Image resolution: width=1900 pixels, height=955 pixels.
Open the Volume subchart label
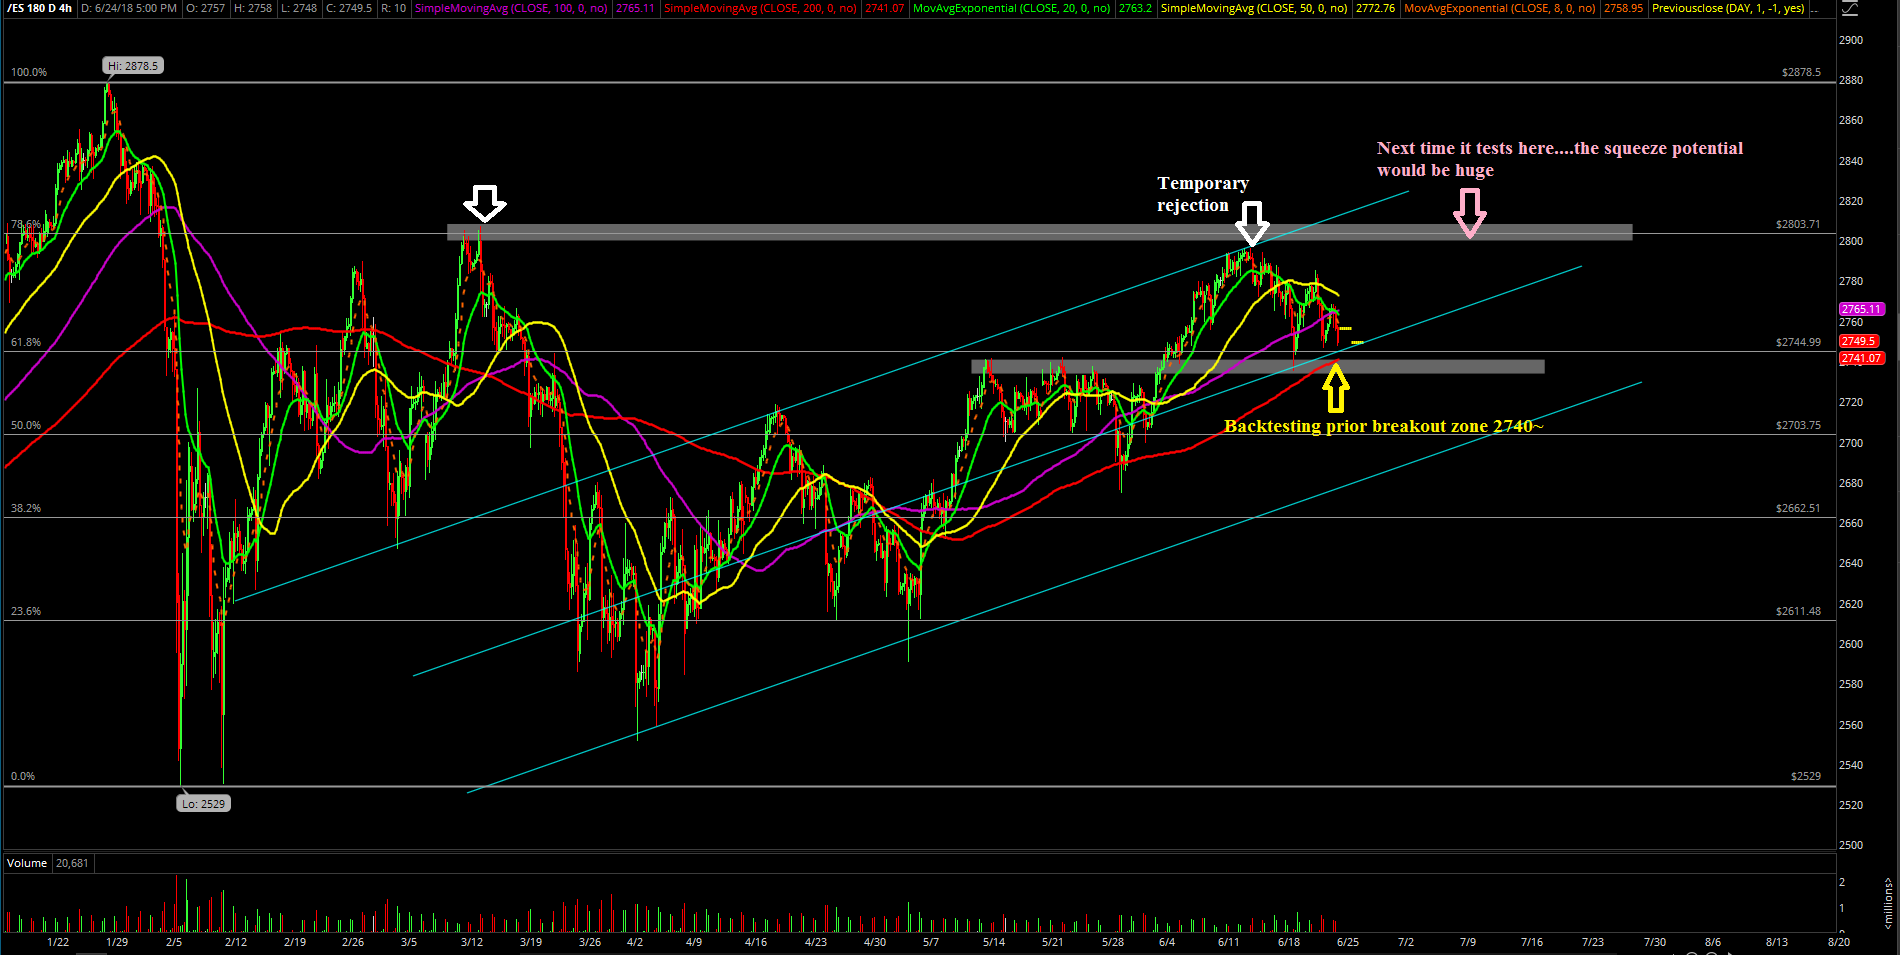coord(27,863)
